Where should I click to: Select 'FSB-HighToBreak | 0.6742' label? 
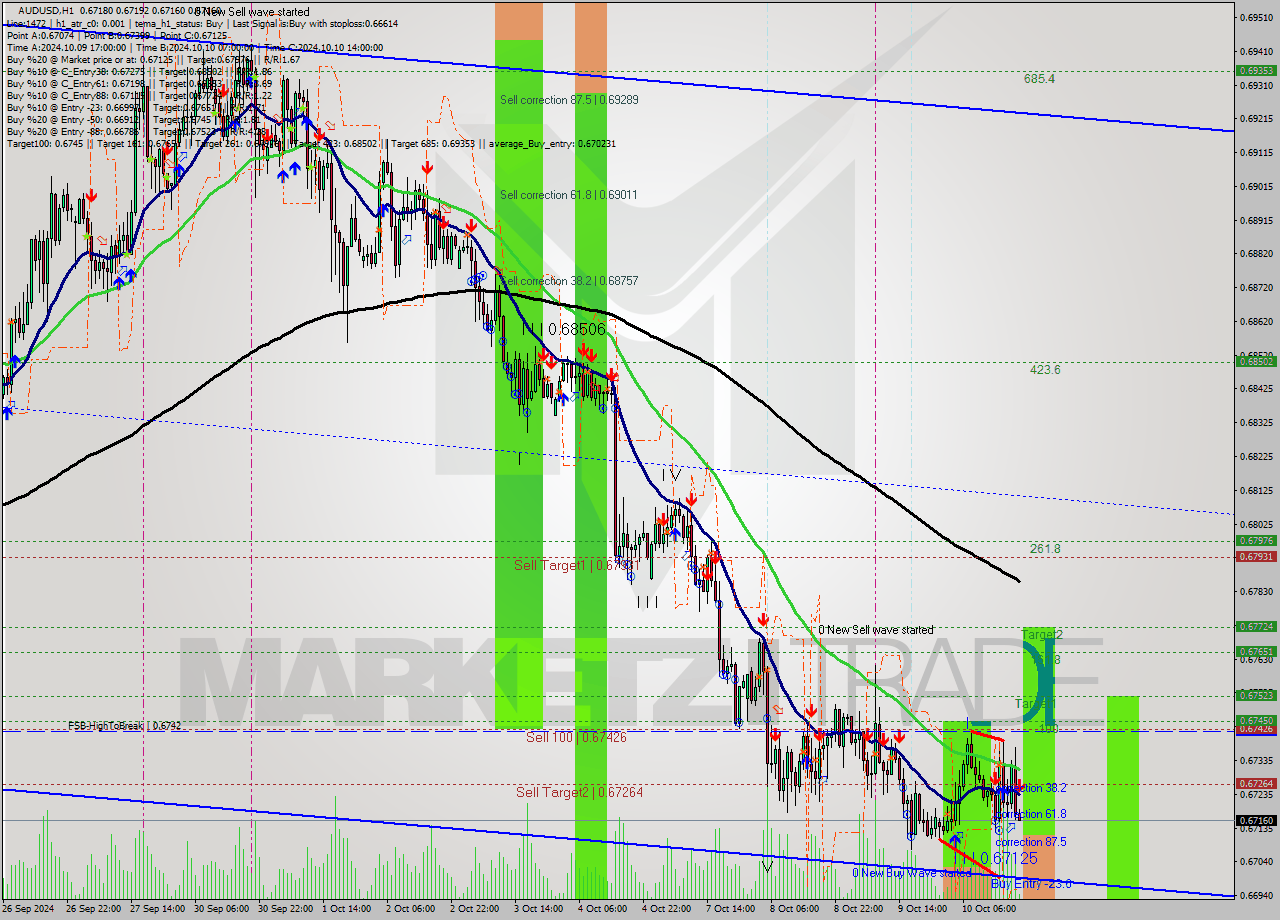[x=124, y=725]
